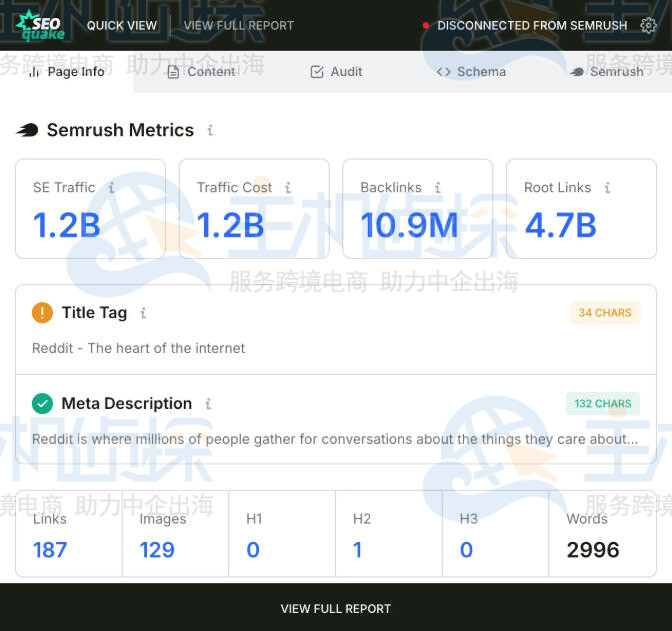
Task: Click Traffic Cost value 1.2B
Action: (x=231, y=225)
